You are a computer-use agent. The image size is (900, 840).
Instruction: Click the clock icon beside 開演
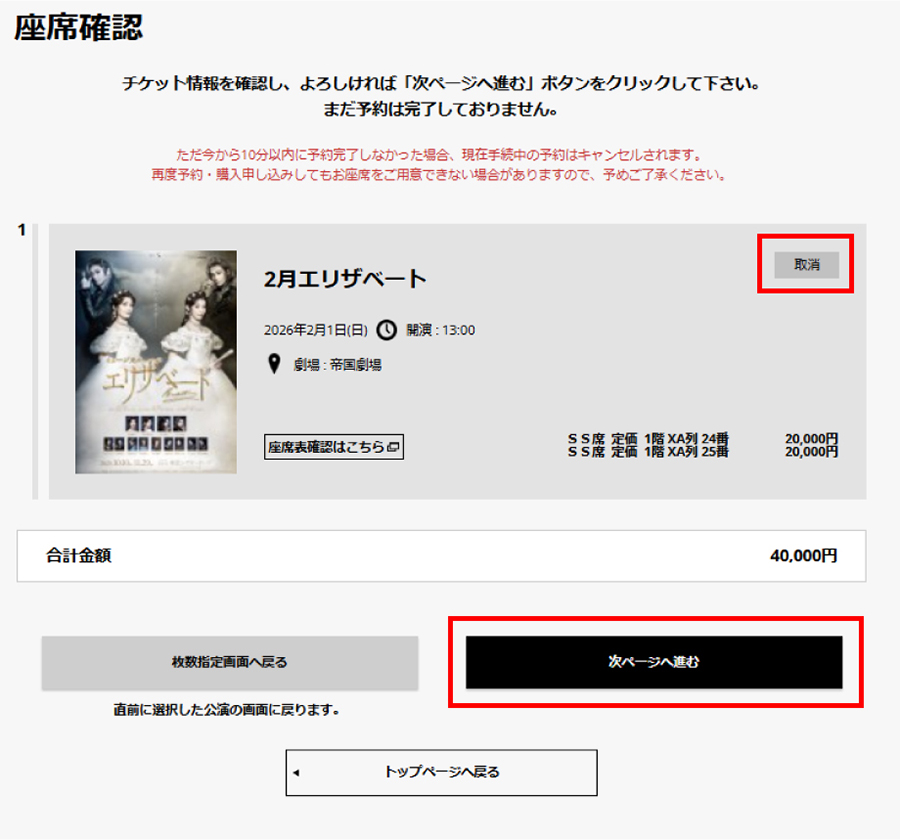point(386,330)
